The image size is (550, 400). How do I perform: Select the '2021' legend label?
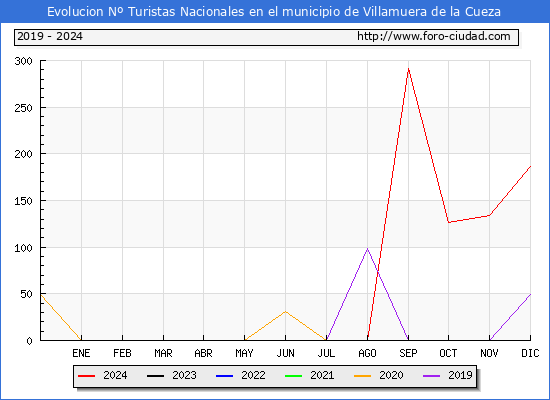click(322, 375)
